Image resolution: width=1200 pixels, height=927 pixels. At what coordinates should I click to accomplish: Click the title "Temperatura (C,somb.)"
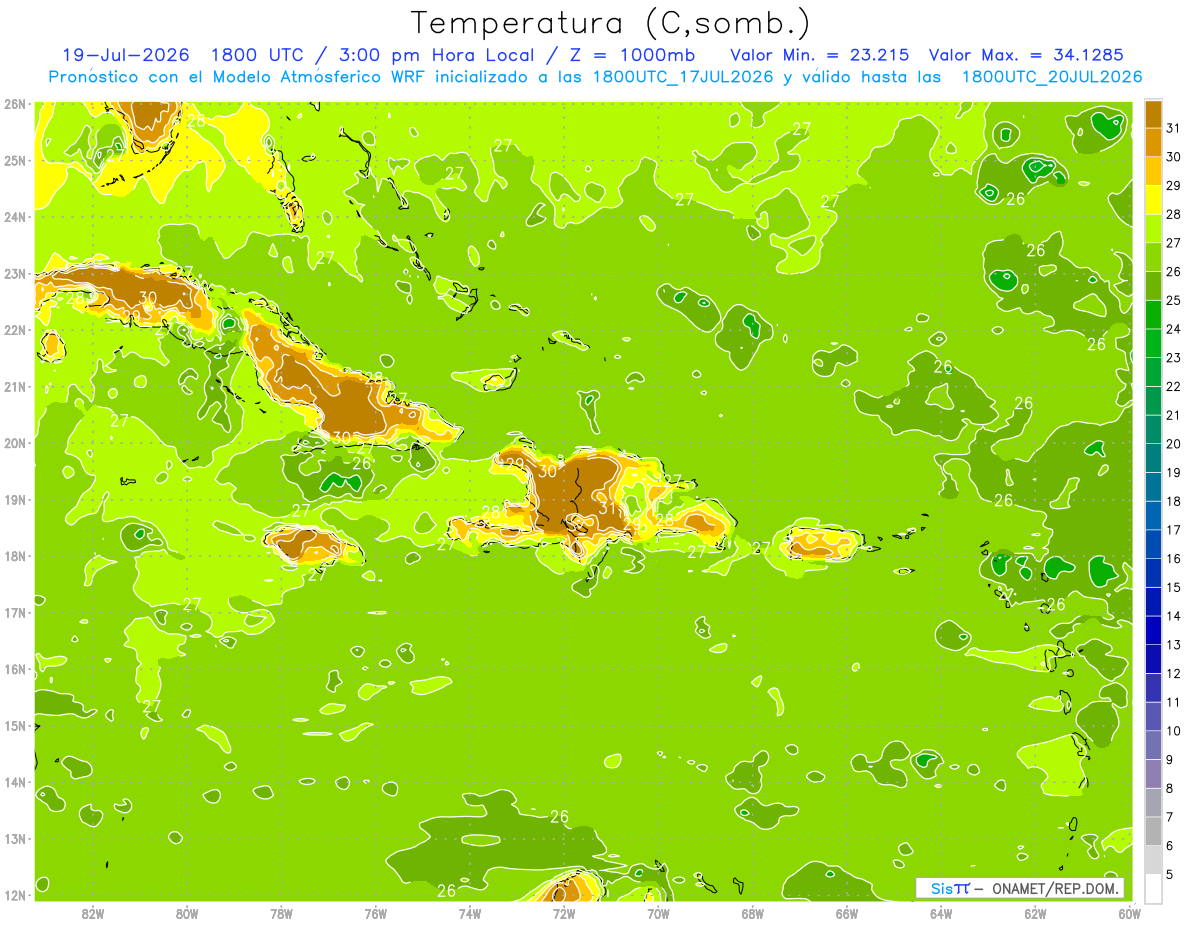[x=611, y=23]
